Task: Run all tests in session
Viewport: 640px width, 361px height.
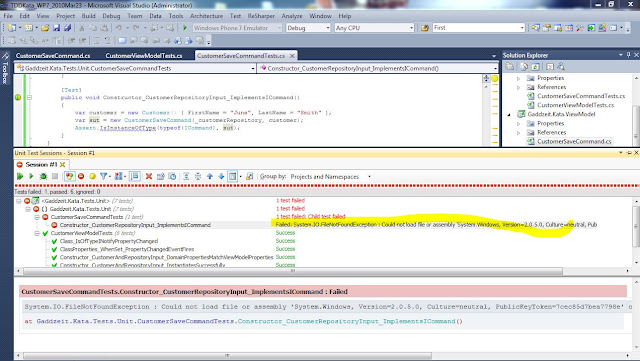Action: tap(20, 176)
